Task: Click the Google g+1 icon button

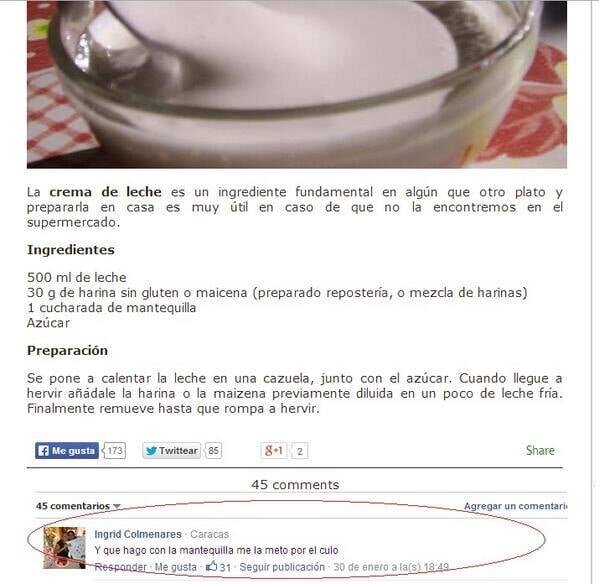Action: pos(274,451)
